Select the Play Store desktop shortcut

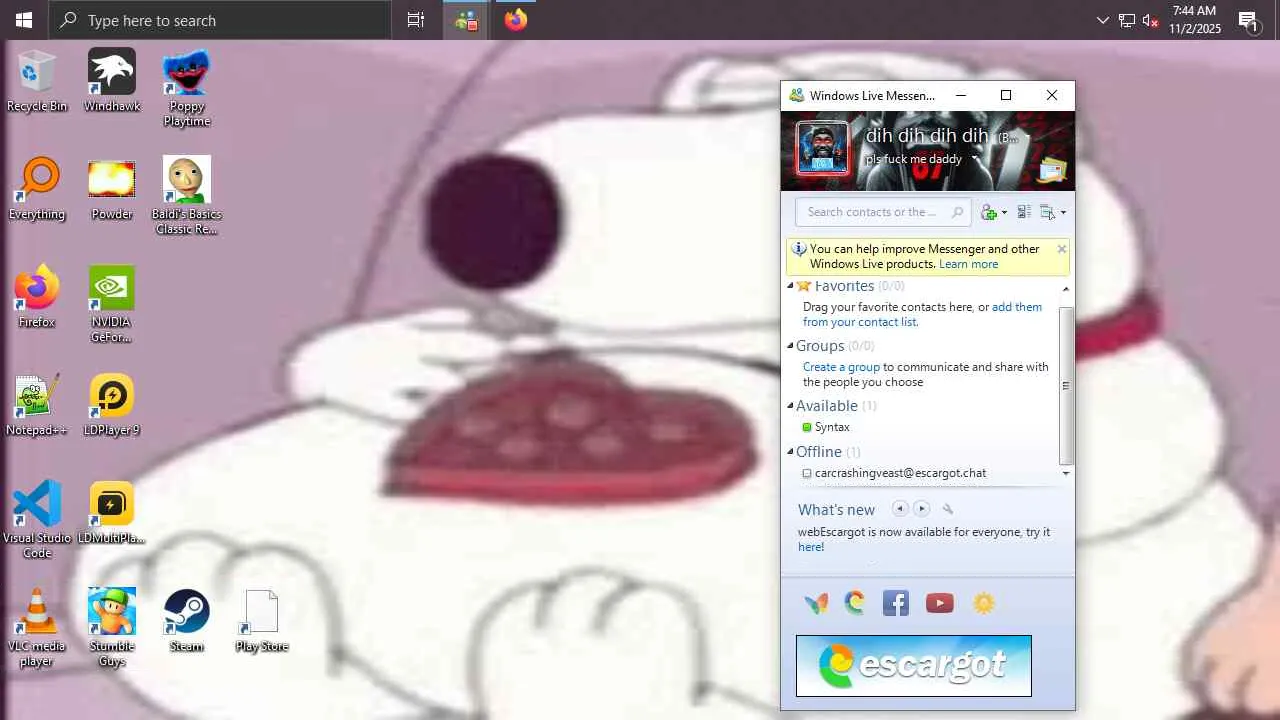point(262,621)
